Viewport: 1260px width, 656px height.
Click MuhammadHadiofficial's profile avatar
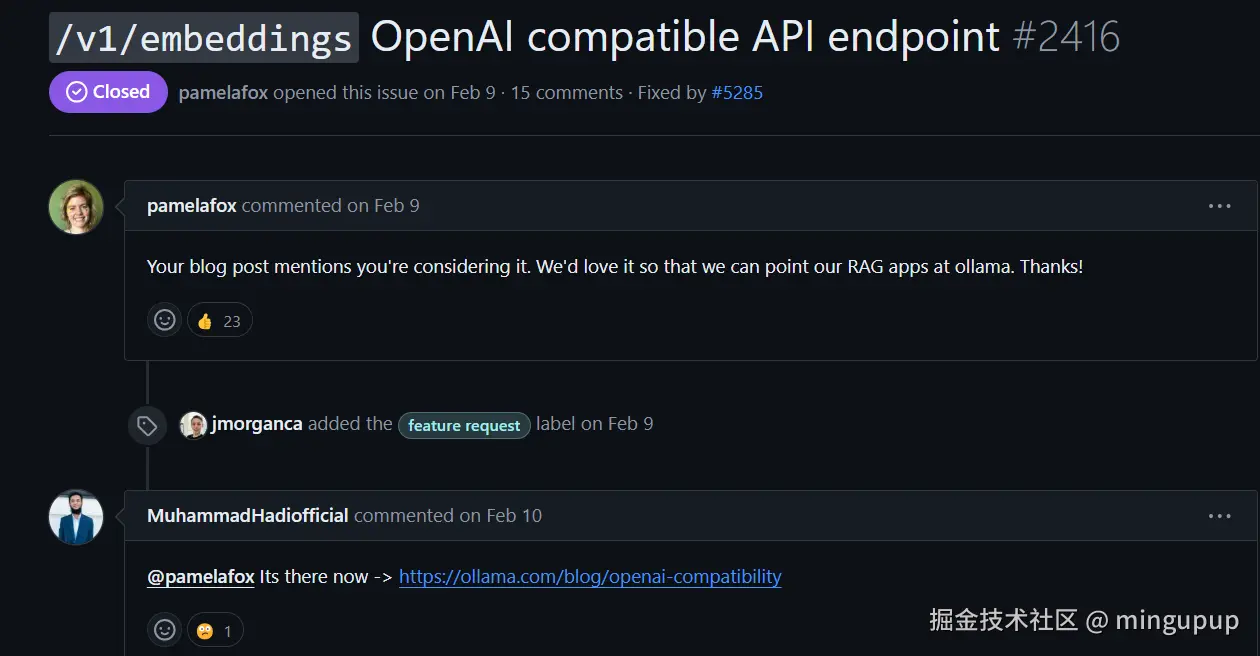click(76, 517)
